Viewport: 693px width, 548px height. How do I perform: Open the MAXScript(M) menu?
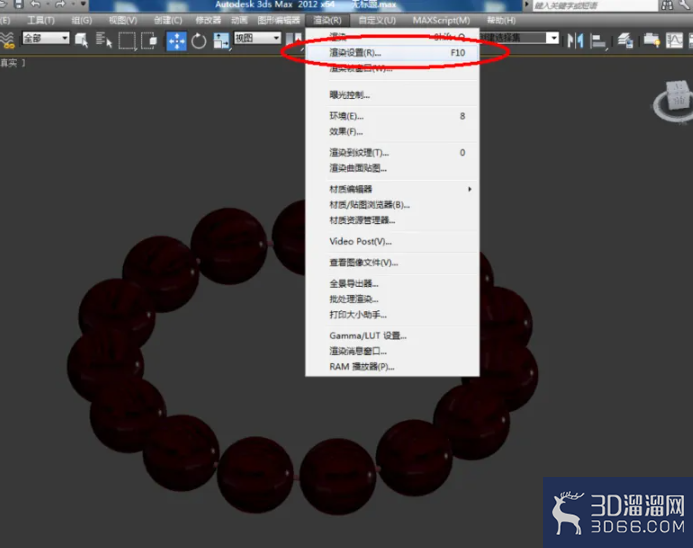pos(442,20)
